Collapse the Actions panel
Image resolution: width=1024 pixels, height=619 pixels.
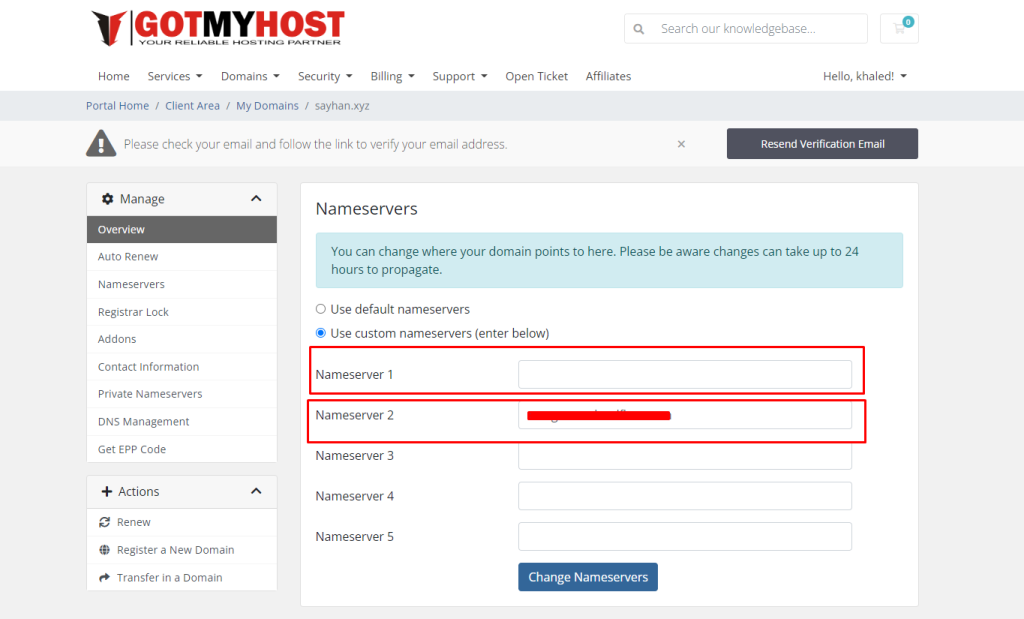pos(256,491)
